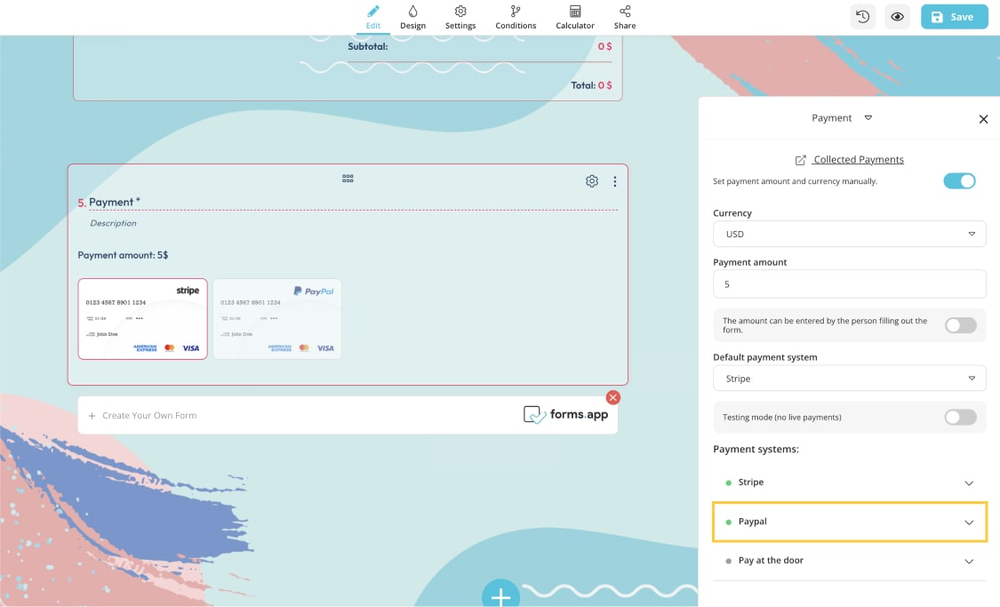Open Payment field gear settings
Image resolution: width=1000 pixels, height=607 pixels.
click(592, 181)
